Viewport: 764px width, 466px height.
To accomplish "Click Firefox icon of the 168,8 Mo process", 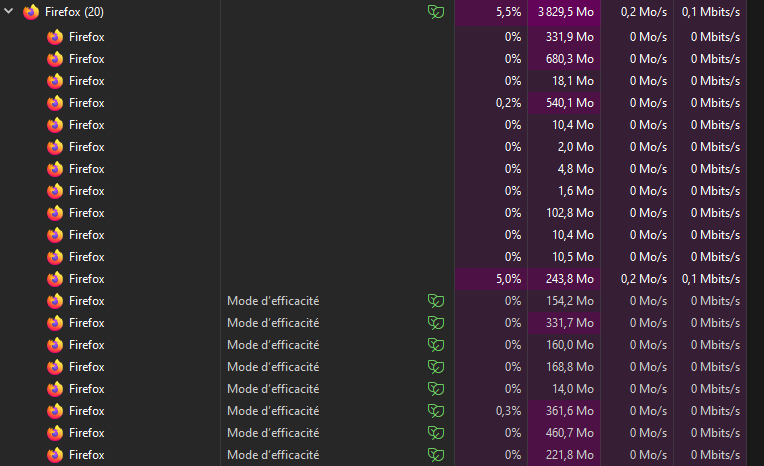I will (55, 367).
